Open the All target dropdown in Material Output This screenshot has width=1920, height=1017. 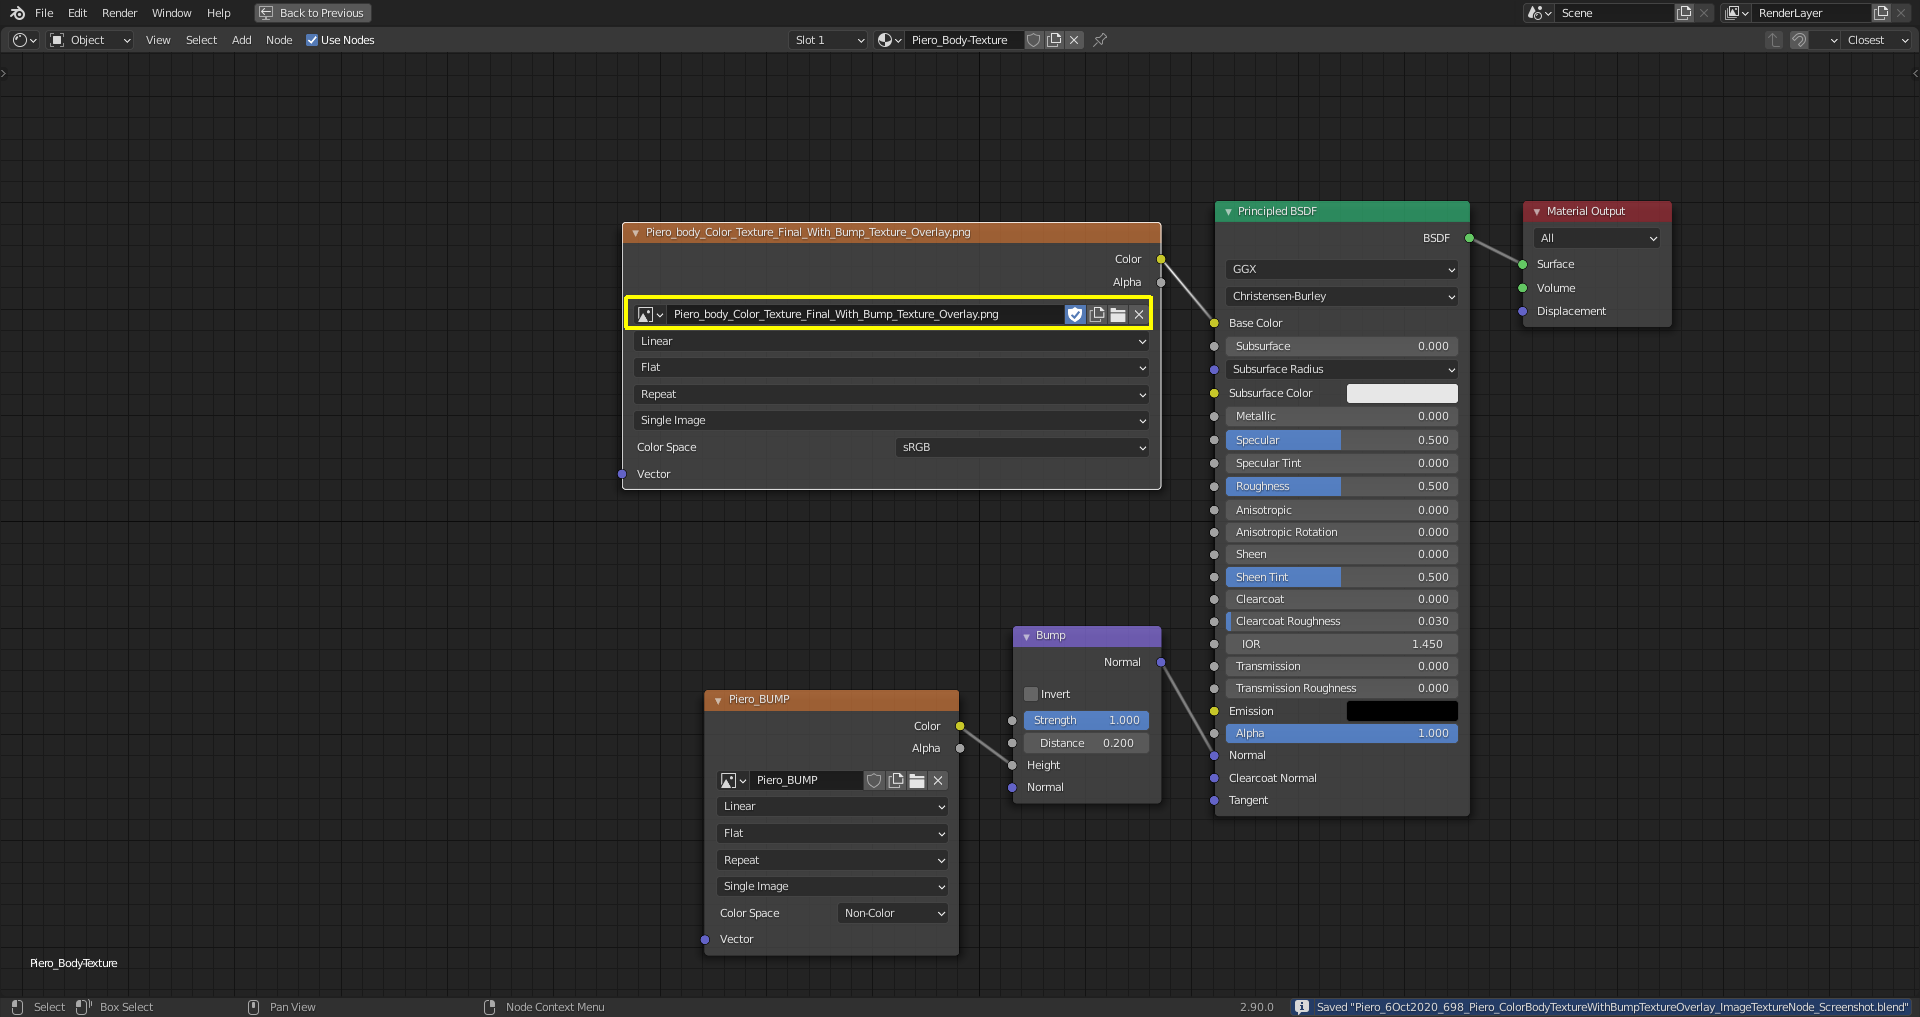click(1597, 238)
